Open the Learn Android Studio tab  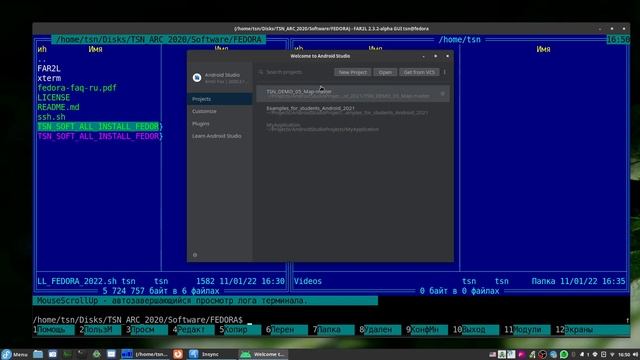click(x=220, y=136)
